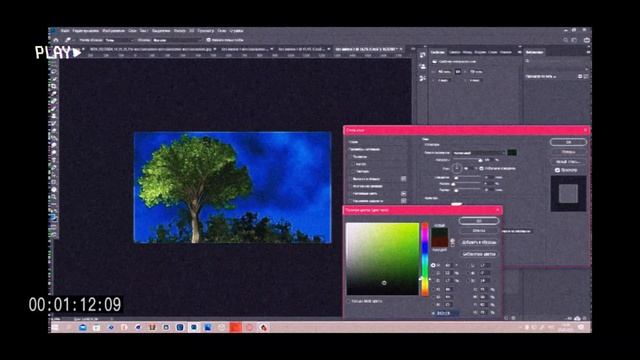Enable the Only Web Colors checkbox
Screen dimensions: 640x360
point(349,301)
